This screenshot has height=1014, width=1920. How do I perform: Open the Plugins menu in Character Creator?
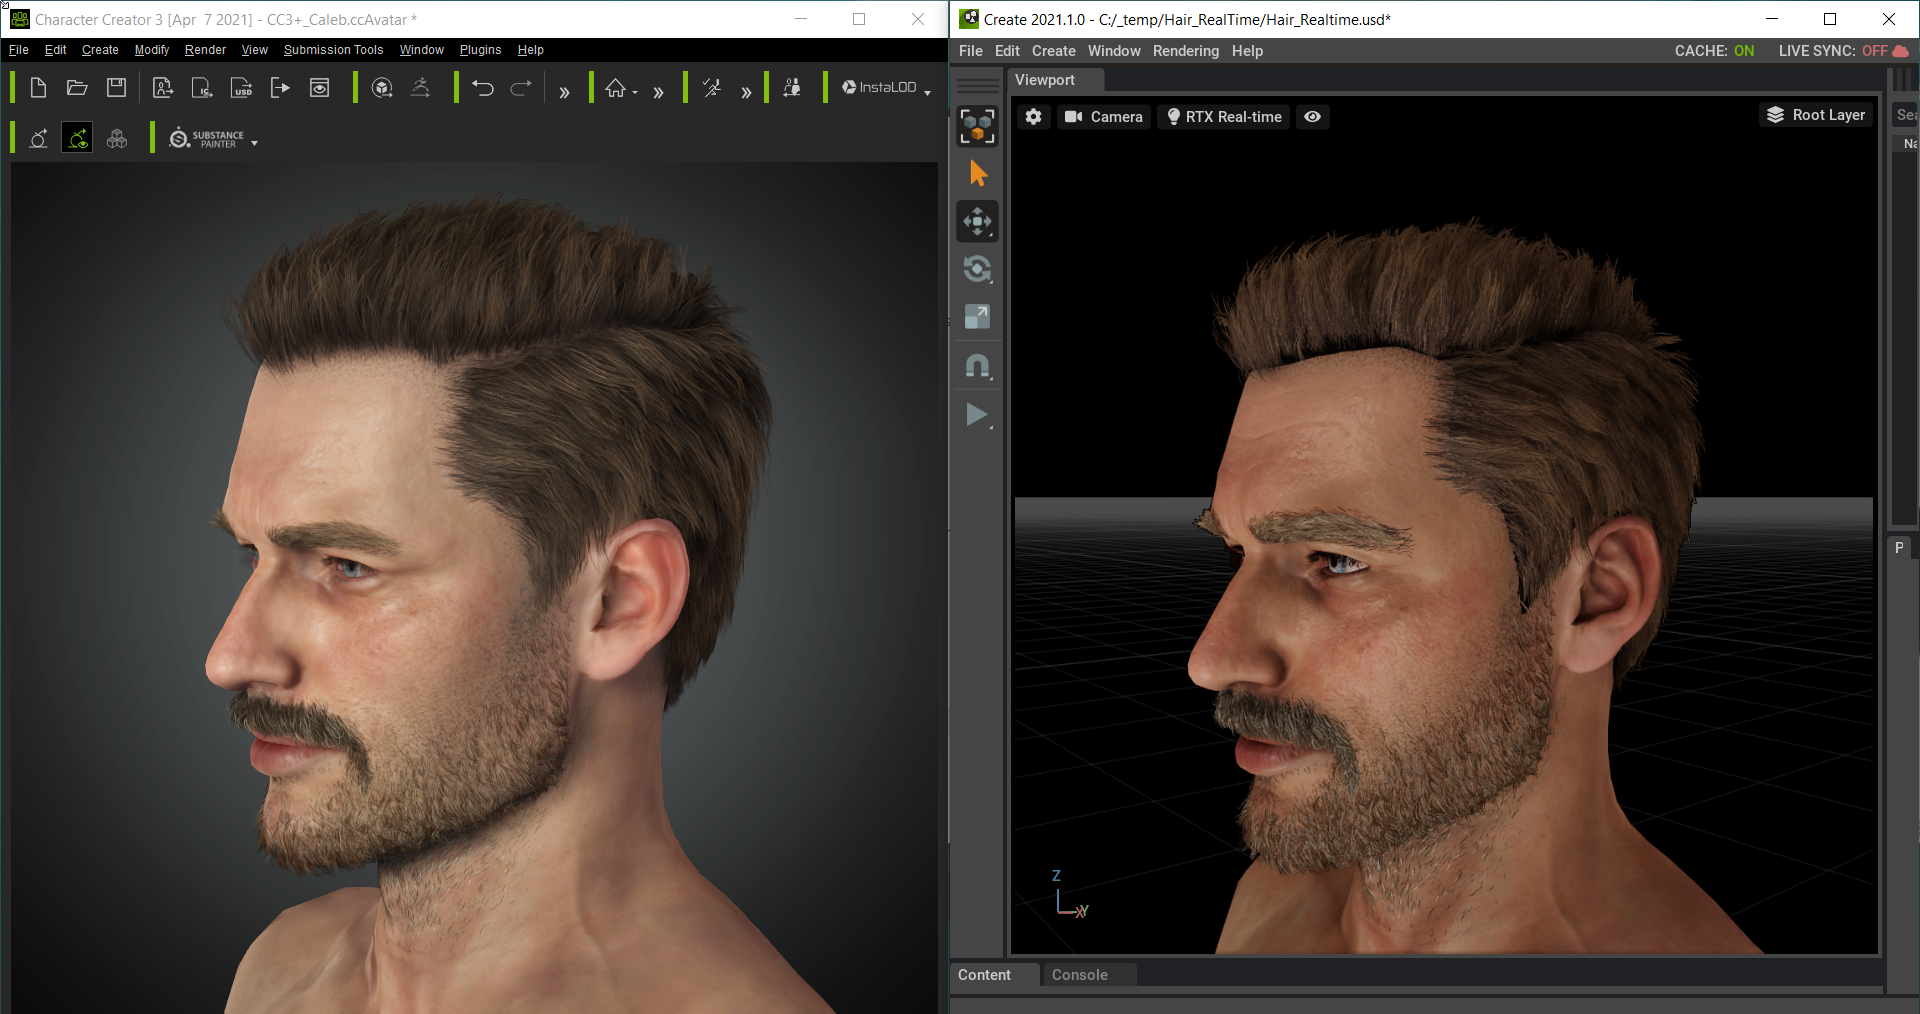pos(480,50)
